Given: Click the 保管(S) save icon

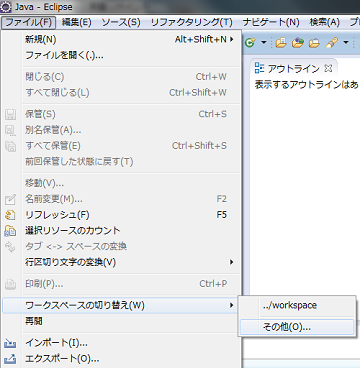Looking at the screenshot, I should pyautogui.click(x=10, y=115).
